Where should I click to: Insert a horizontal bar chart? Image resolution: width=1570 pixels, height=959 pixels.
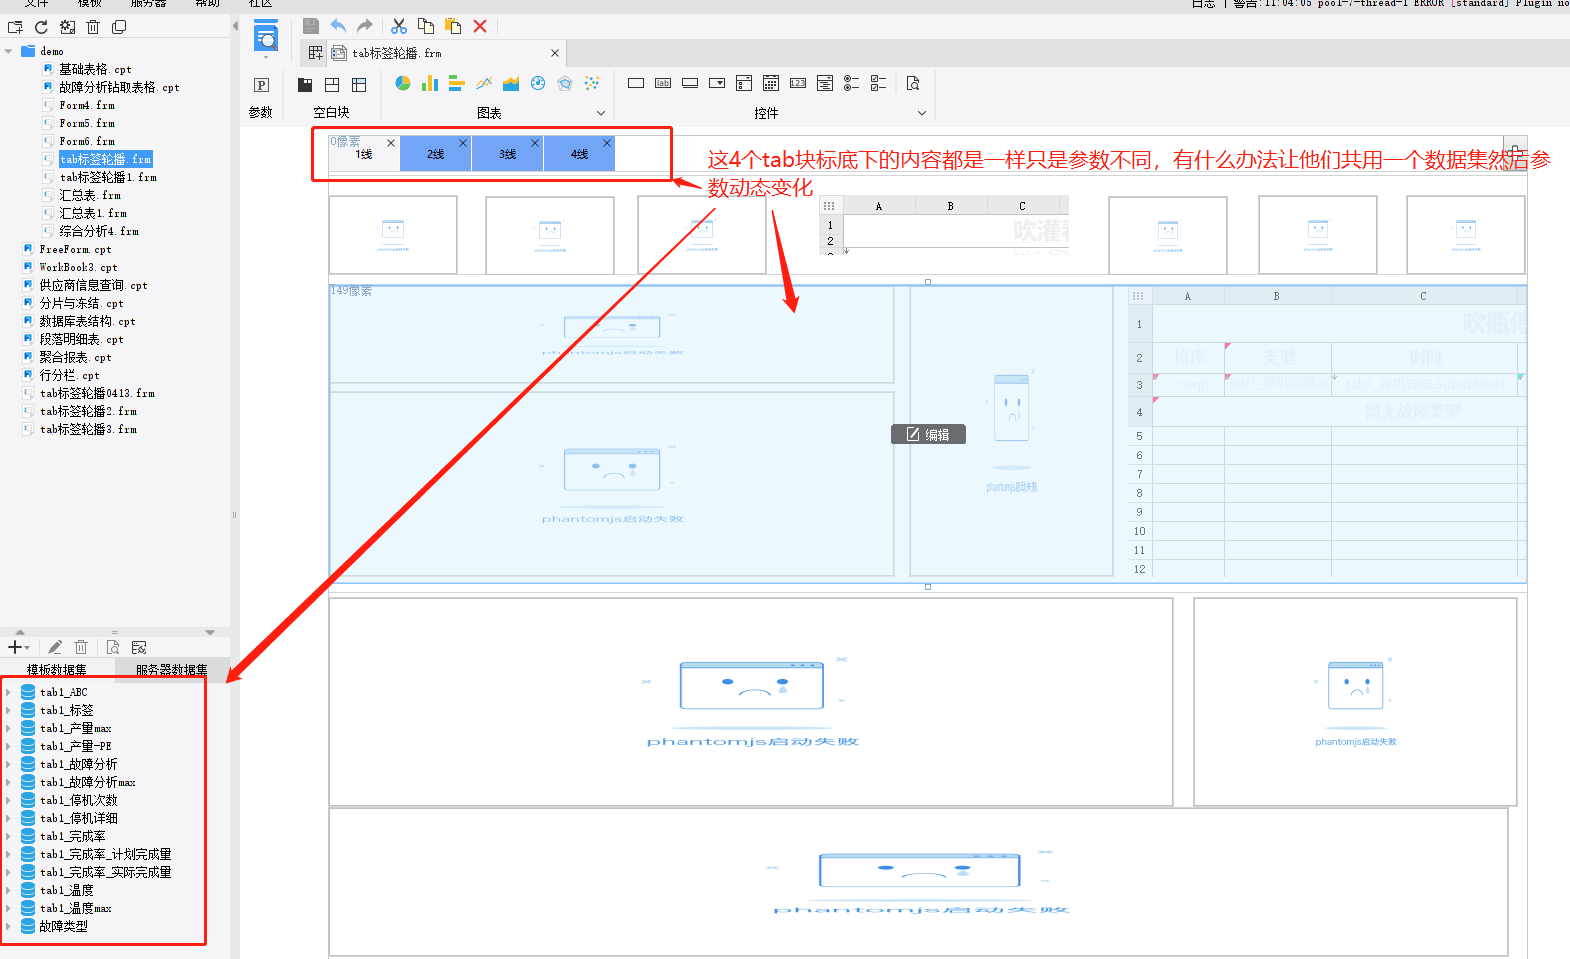pos(457,83)
